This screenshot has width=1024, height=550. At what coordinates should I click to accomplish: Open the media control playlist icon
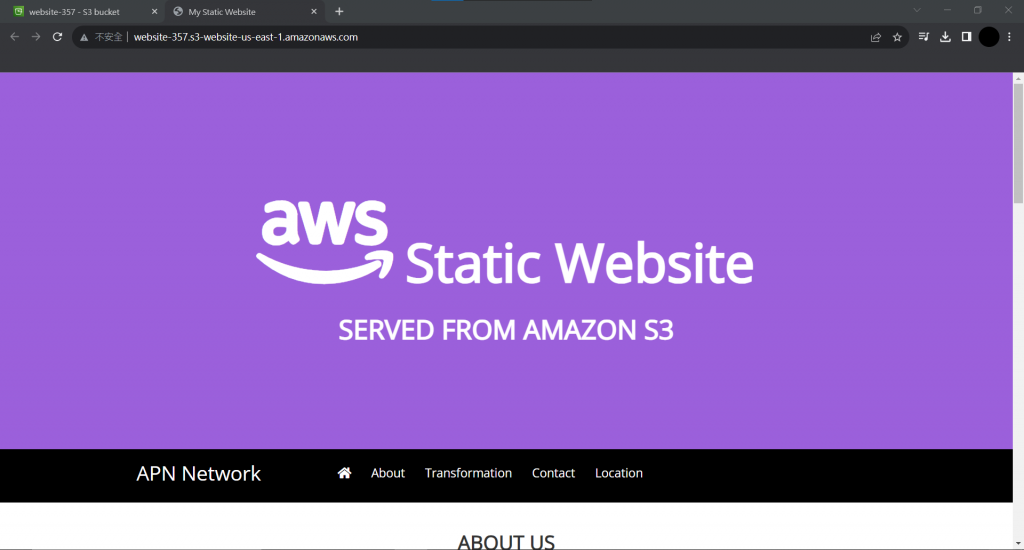tap(923, 37)
